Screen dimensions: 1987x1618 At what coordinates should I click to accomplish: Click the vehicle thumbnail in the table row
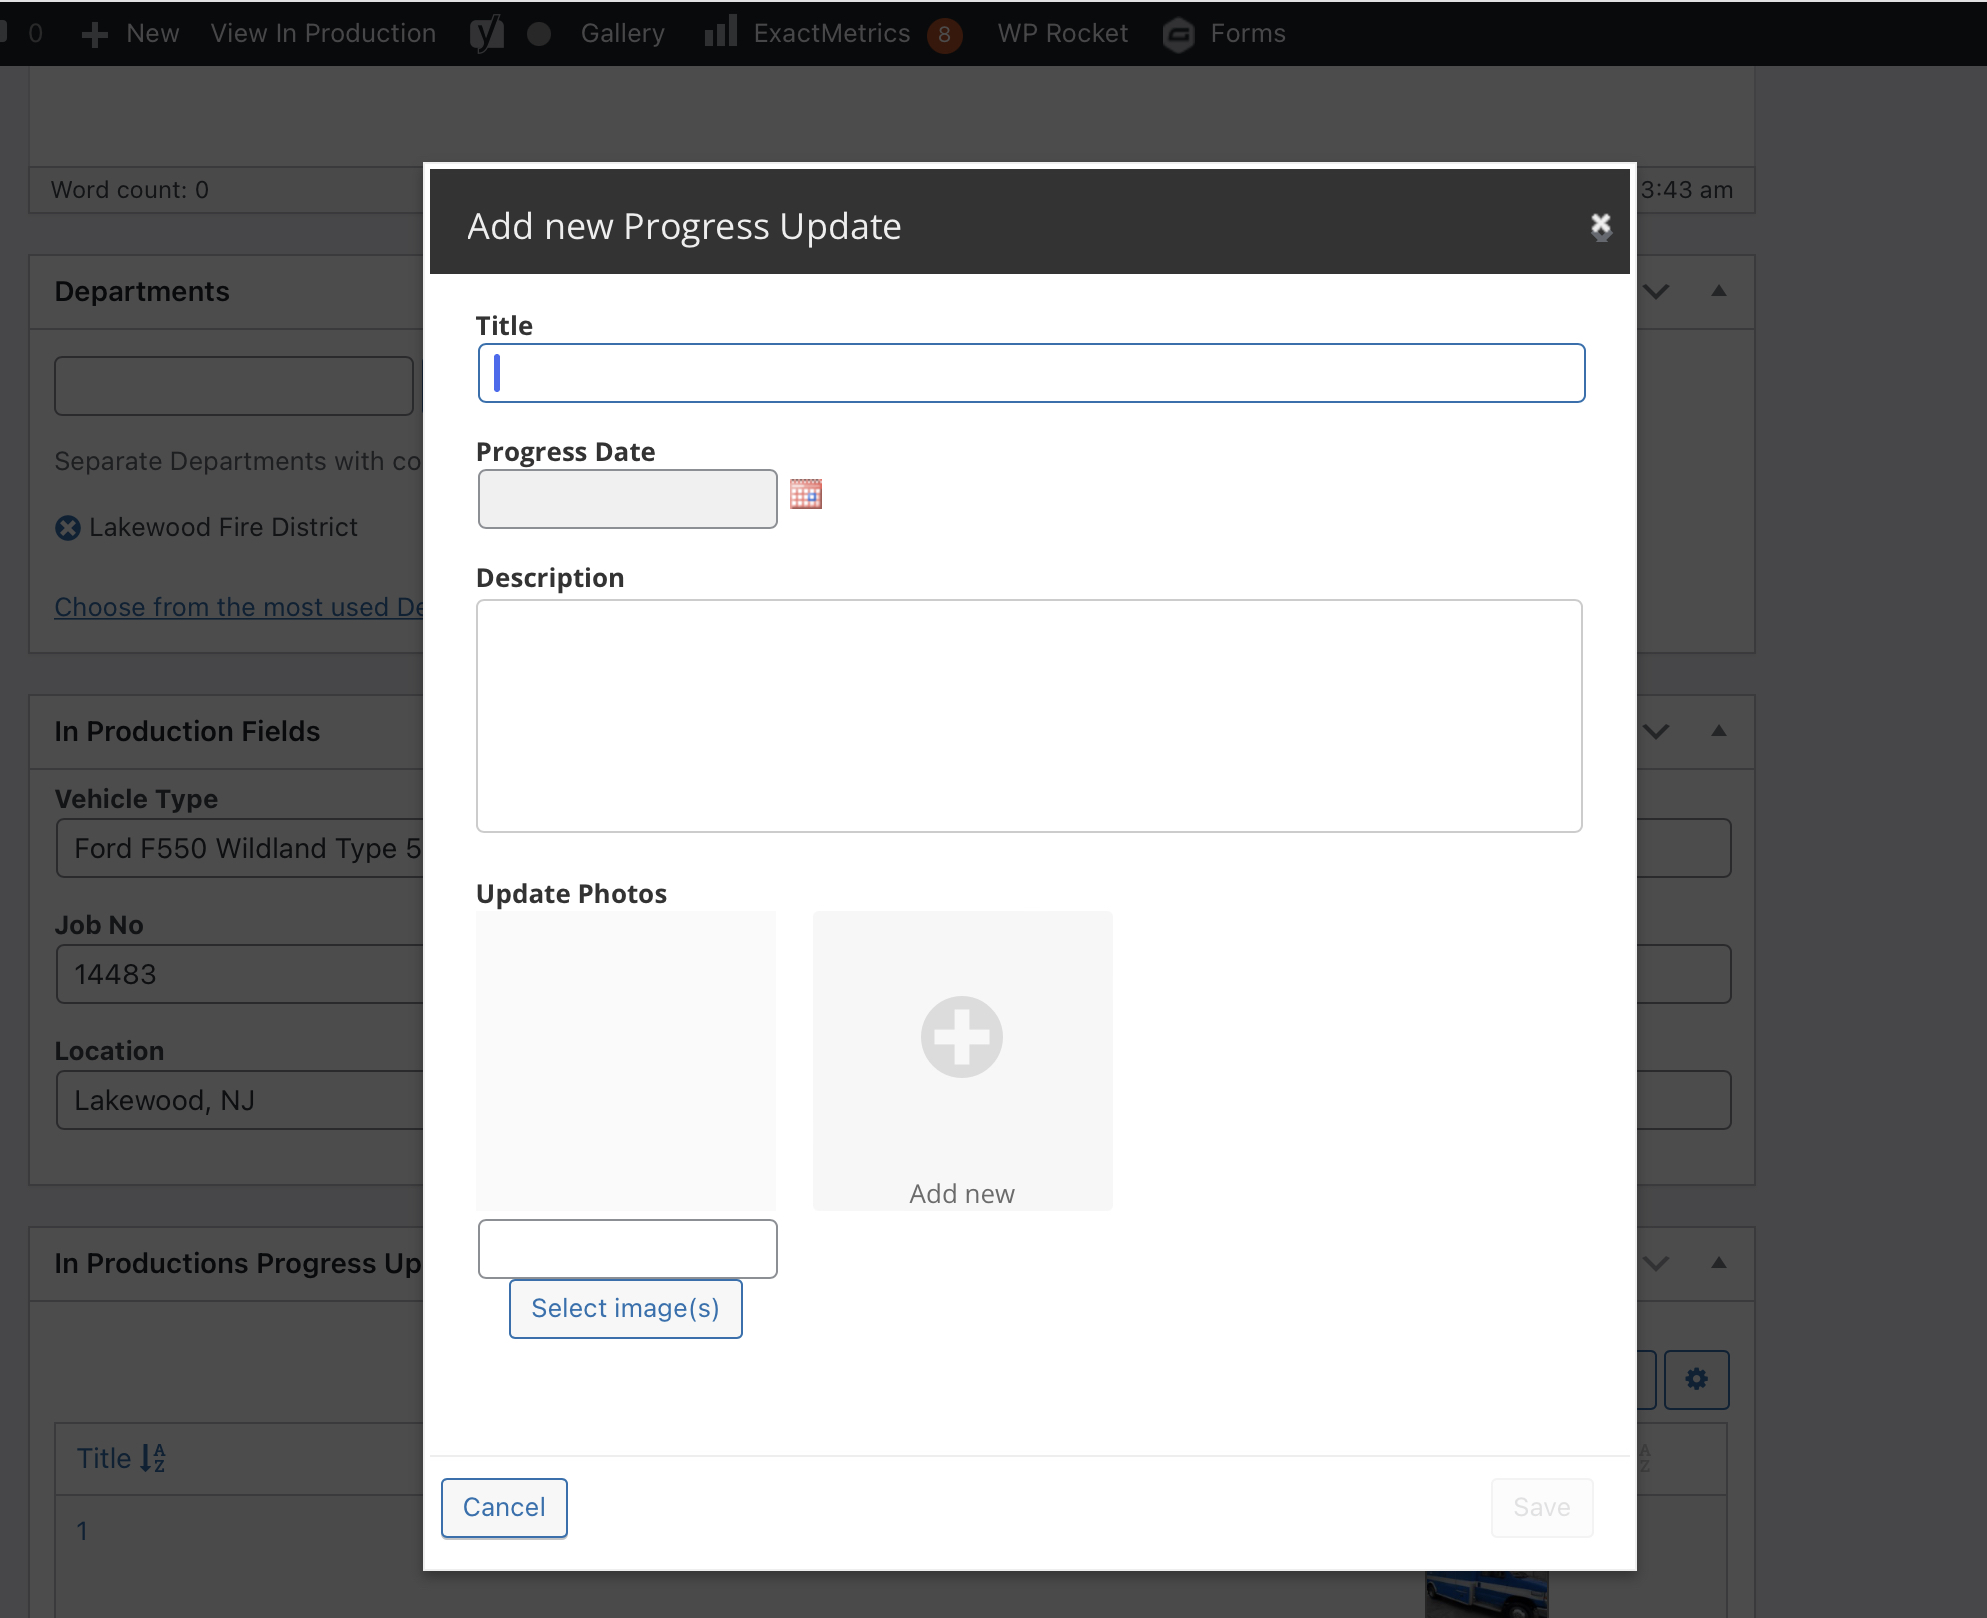[x=1486, y=1594]
